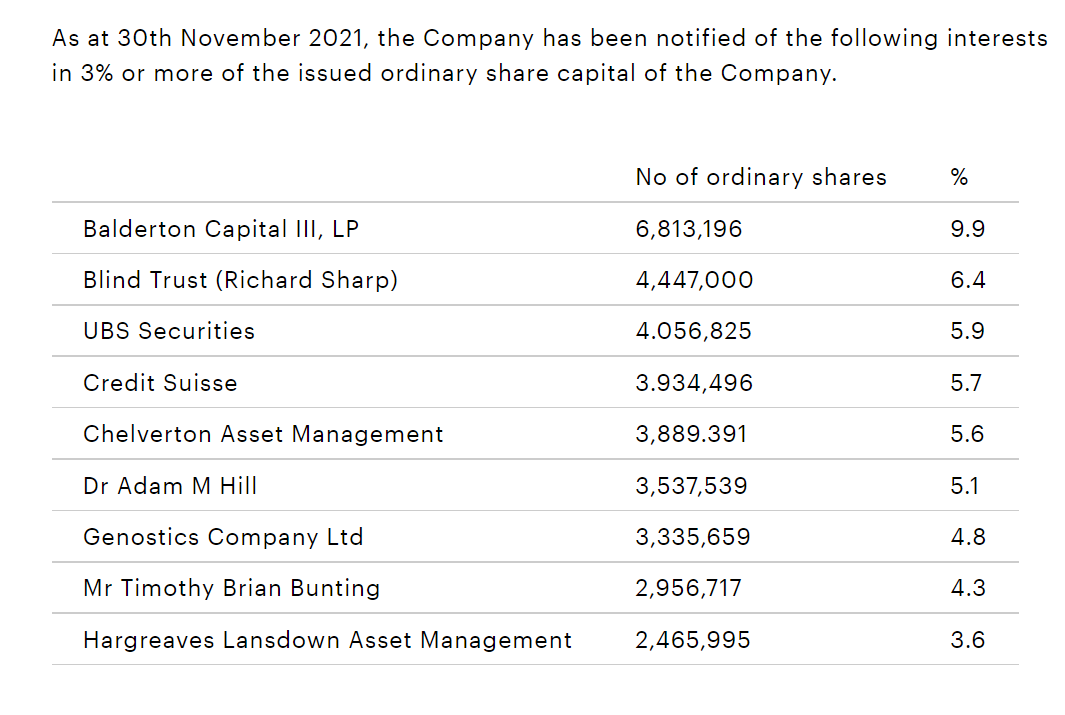Image resolution: width=1065 pixels, height=715 pixels.
Task: Click the Balderton Capital III, LP row name
Action: coord(221,230)
